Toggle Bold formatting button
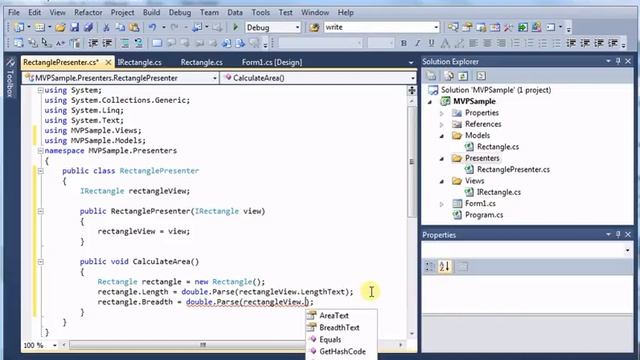Screen dimensions: 640x360 [x=404, y=43]
